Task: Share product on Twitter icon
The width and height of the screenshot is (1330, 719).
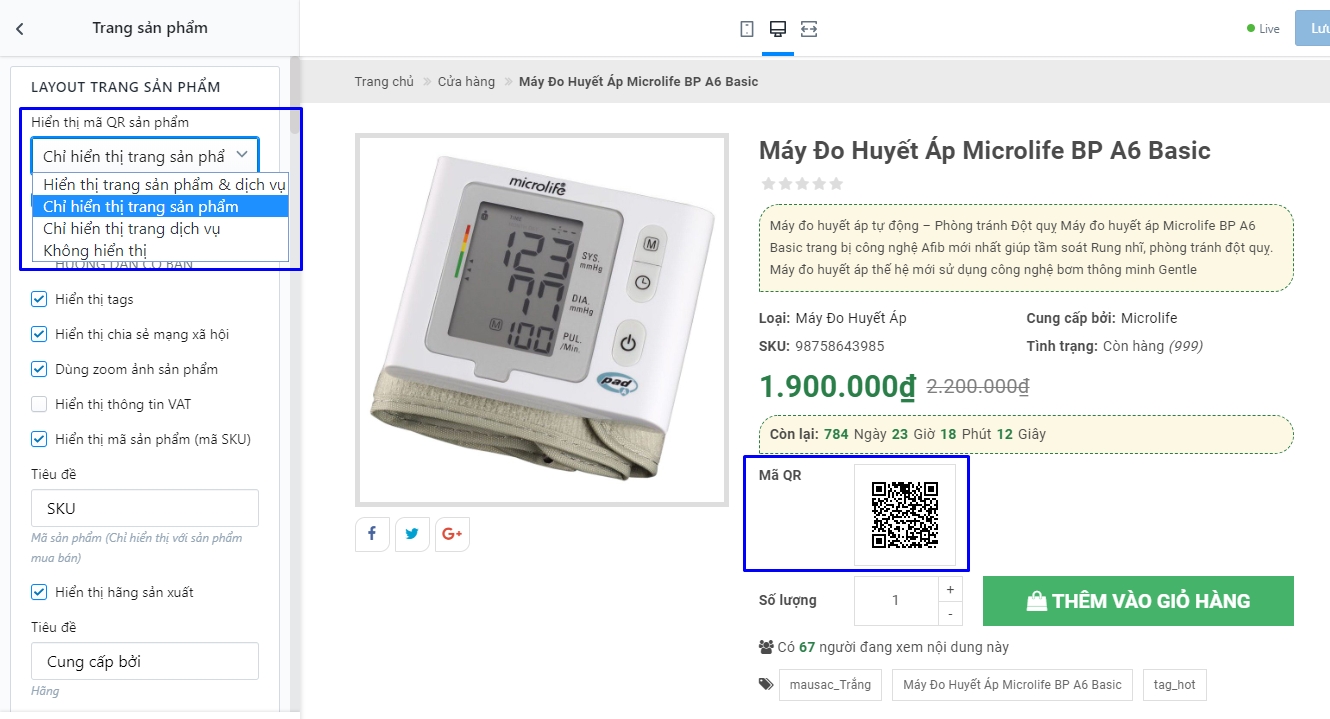Action: (412, 534)
